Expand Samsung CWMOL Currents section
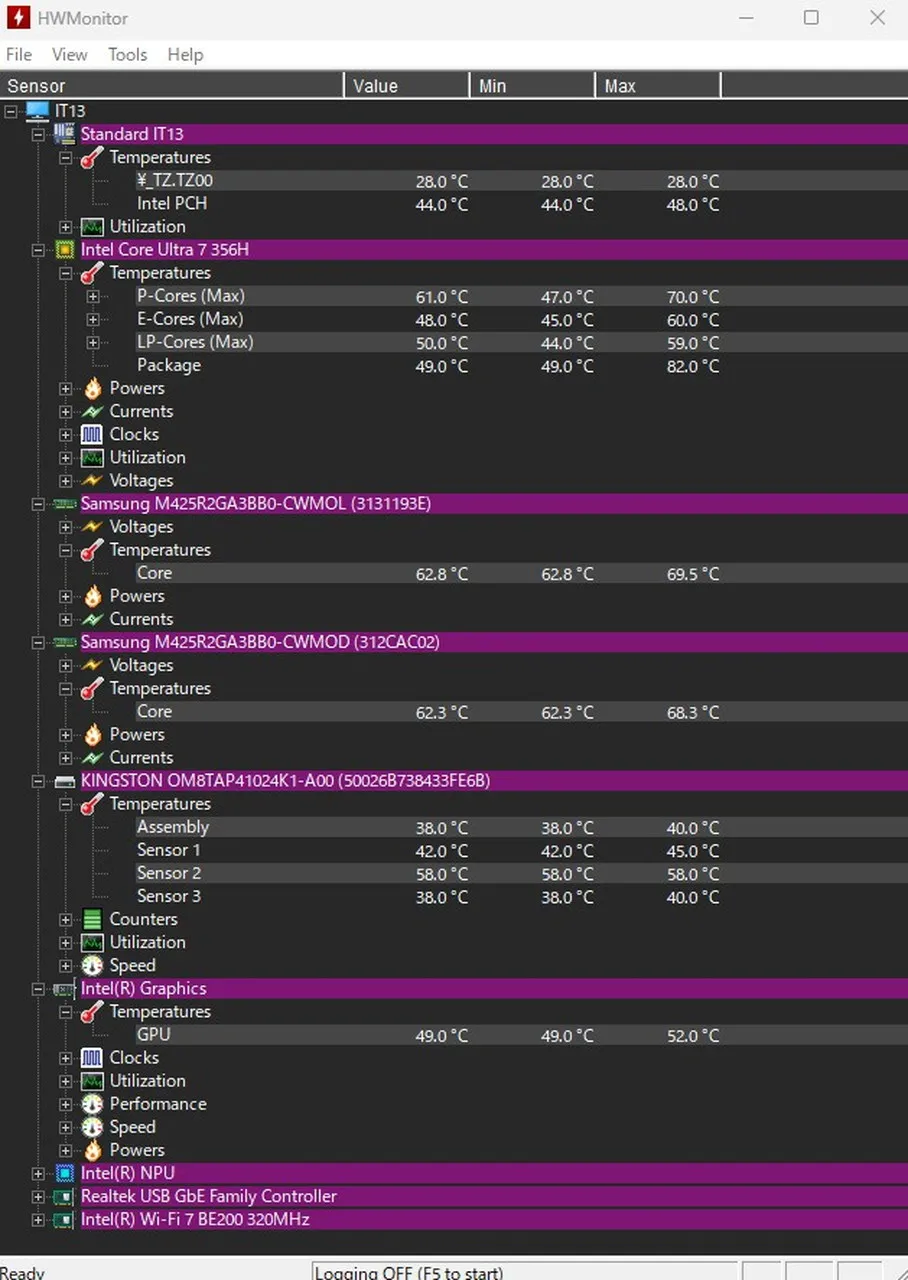Screen dimensions: 908x1280 pyautogui.click(x=65, y=619)
